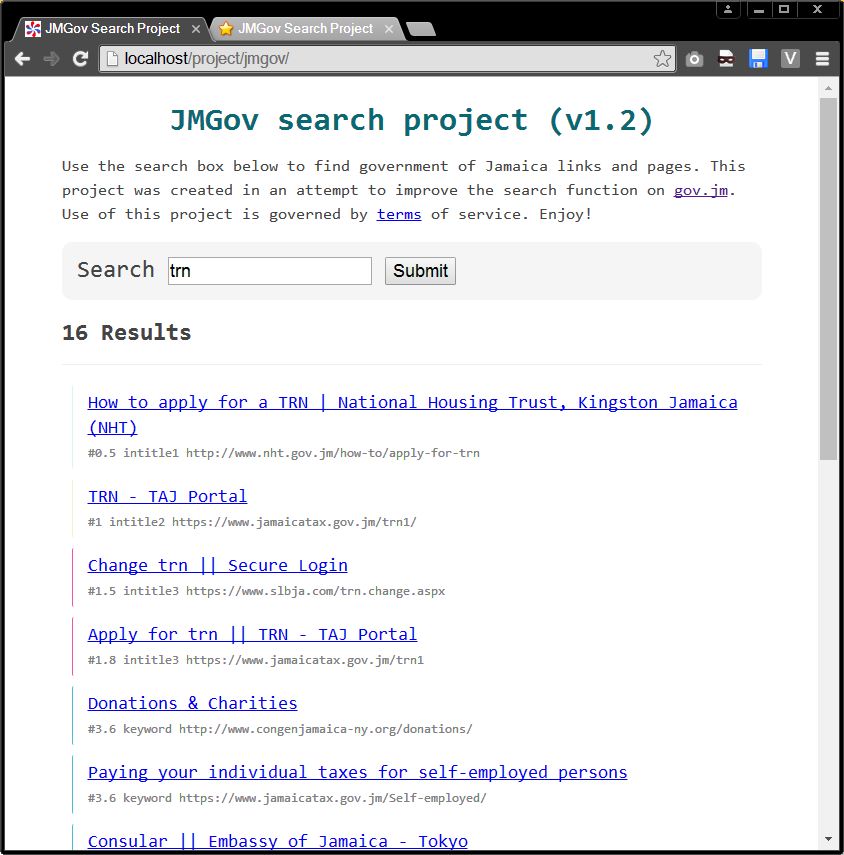The image size is (844, 855).
Task: Click the Submit button
Action: [420, 270]
